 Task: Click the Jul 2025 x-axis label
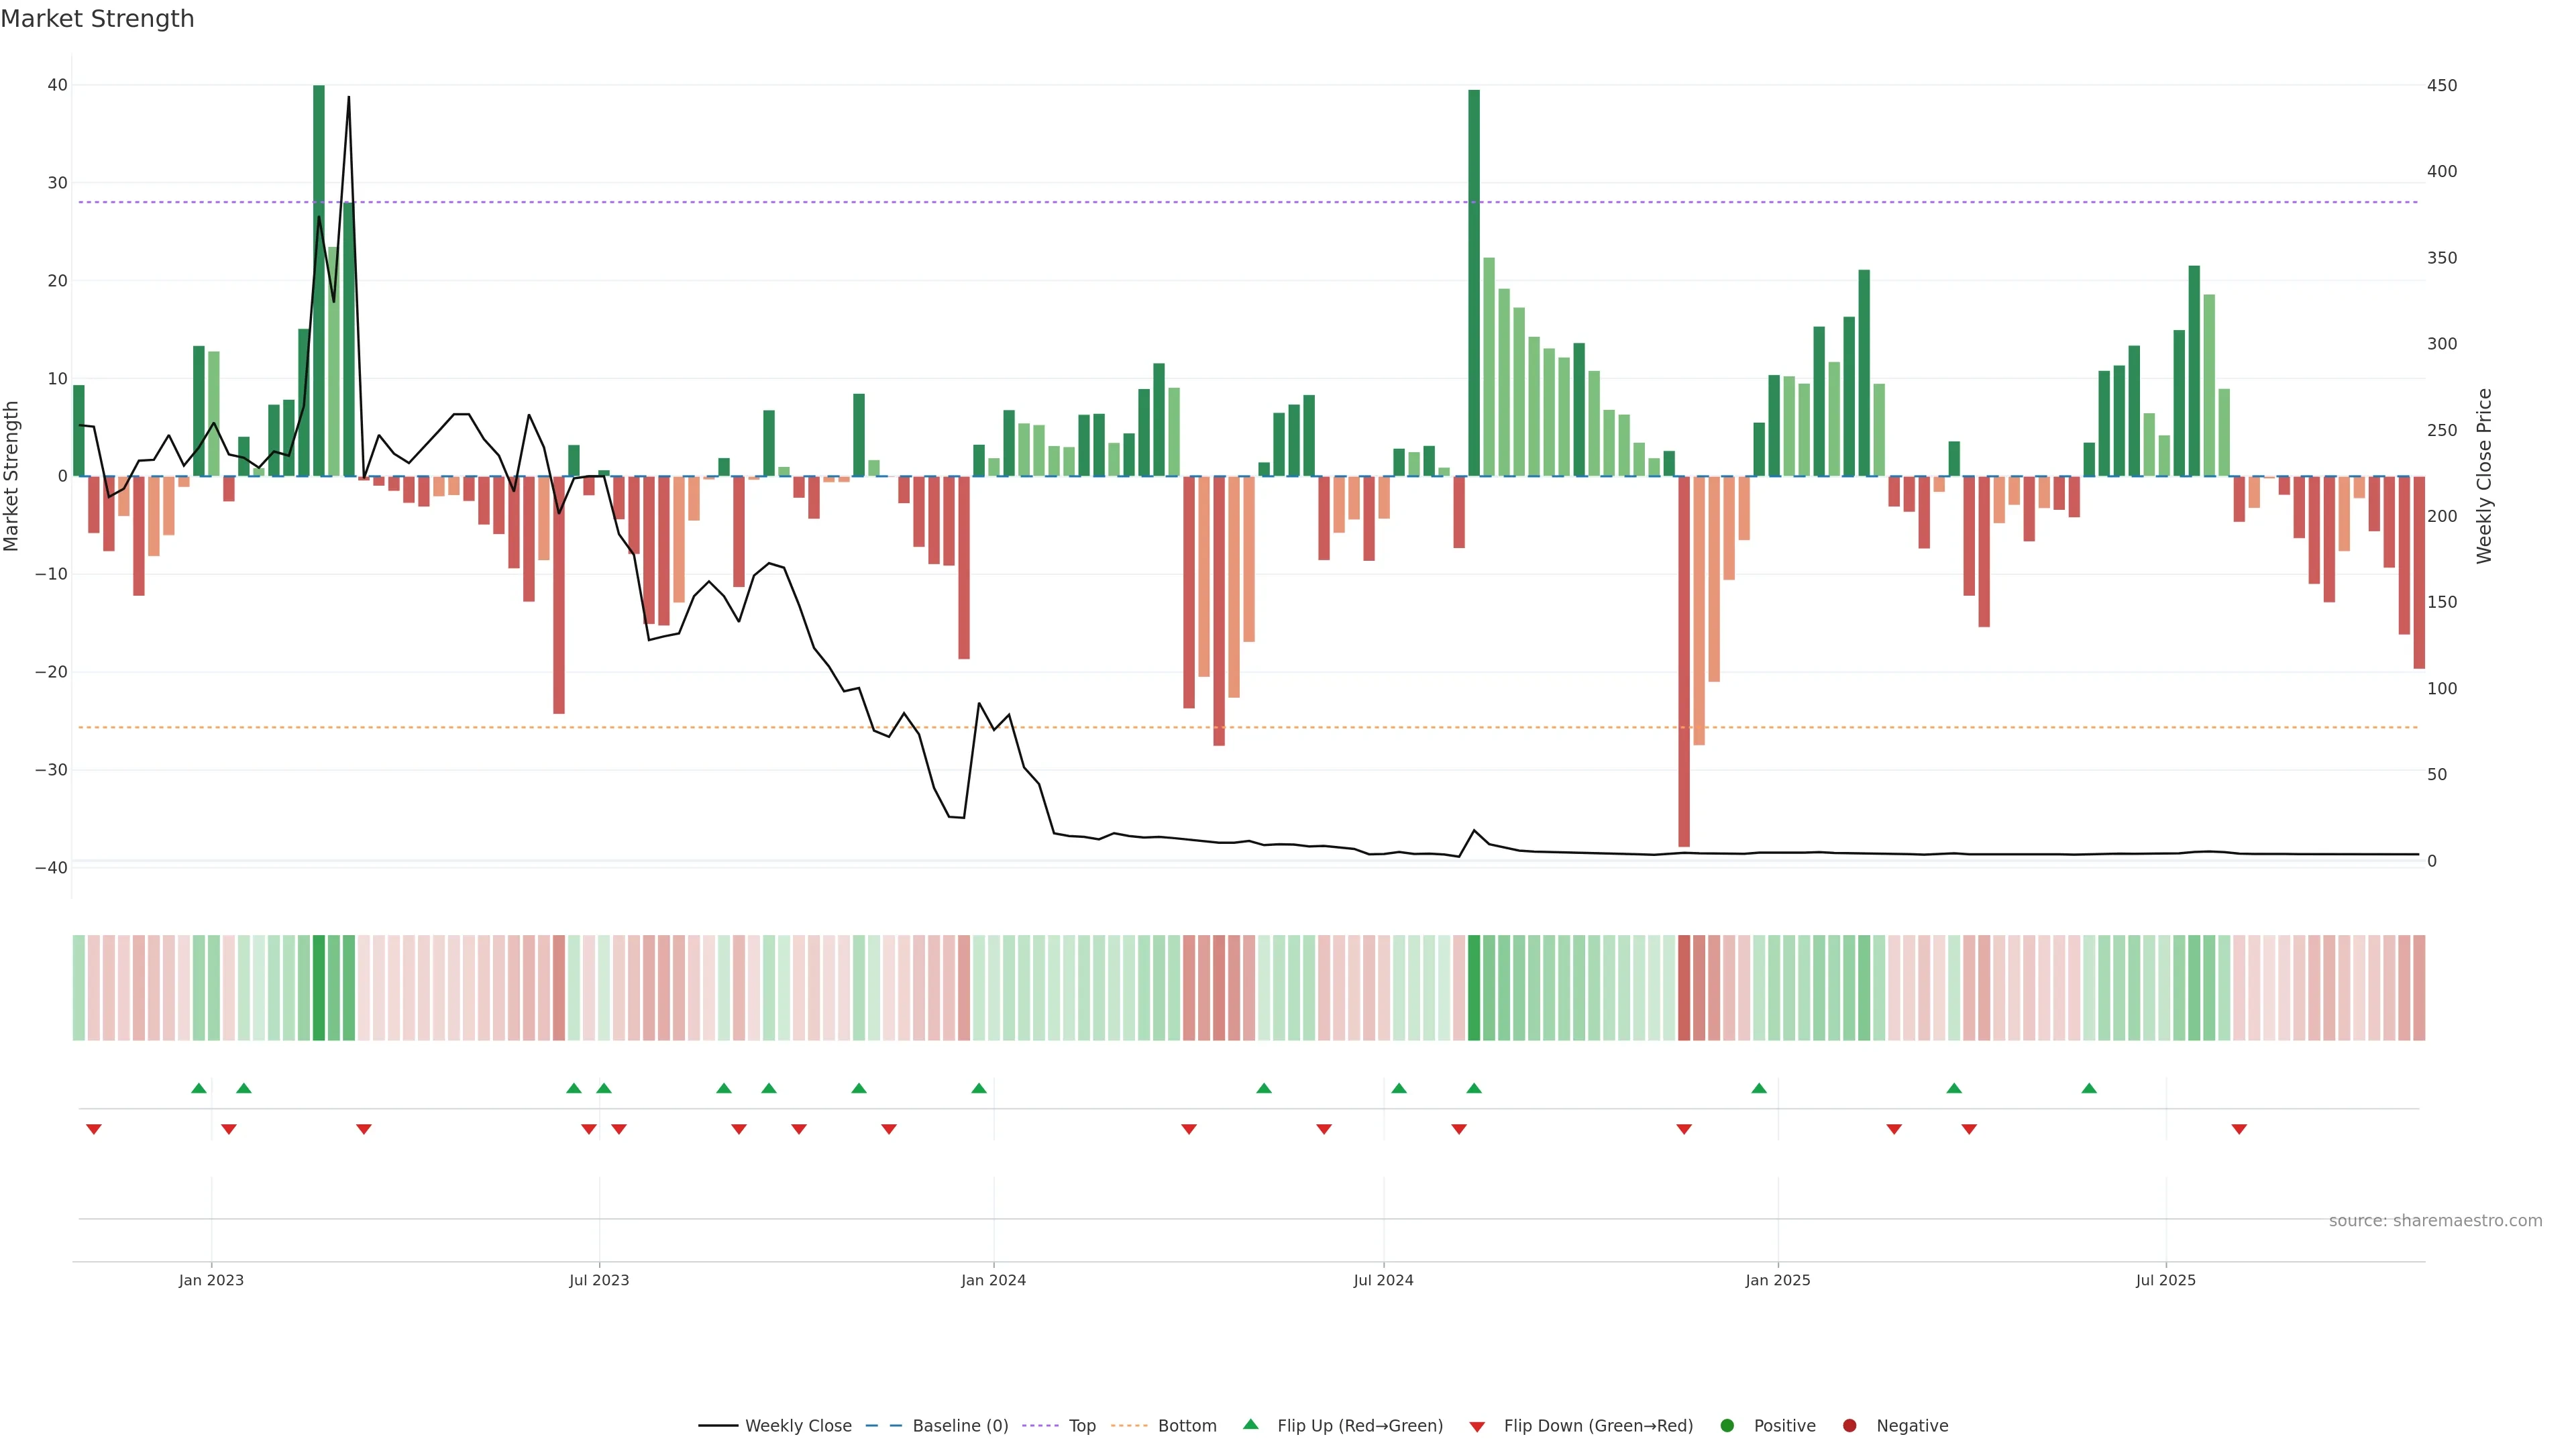tap(2165, 1280)
